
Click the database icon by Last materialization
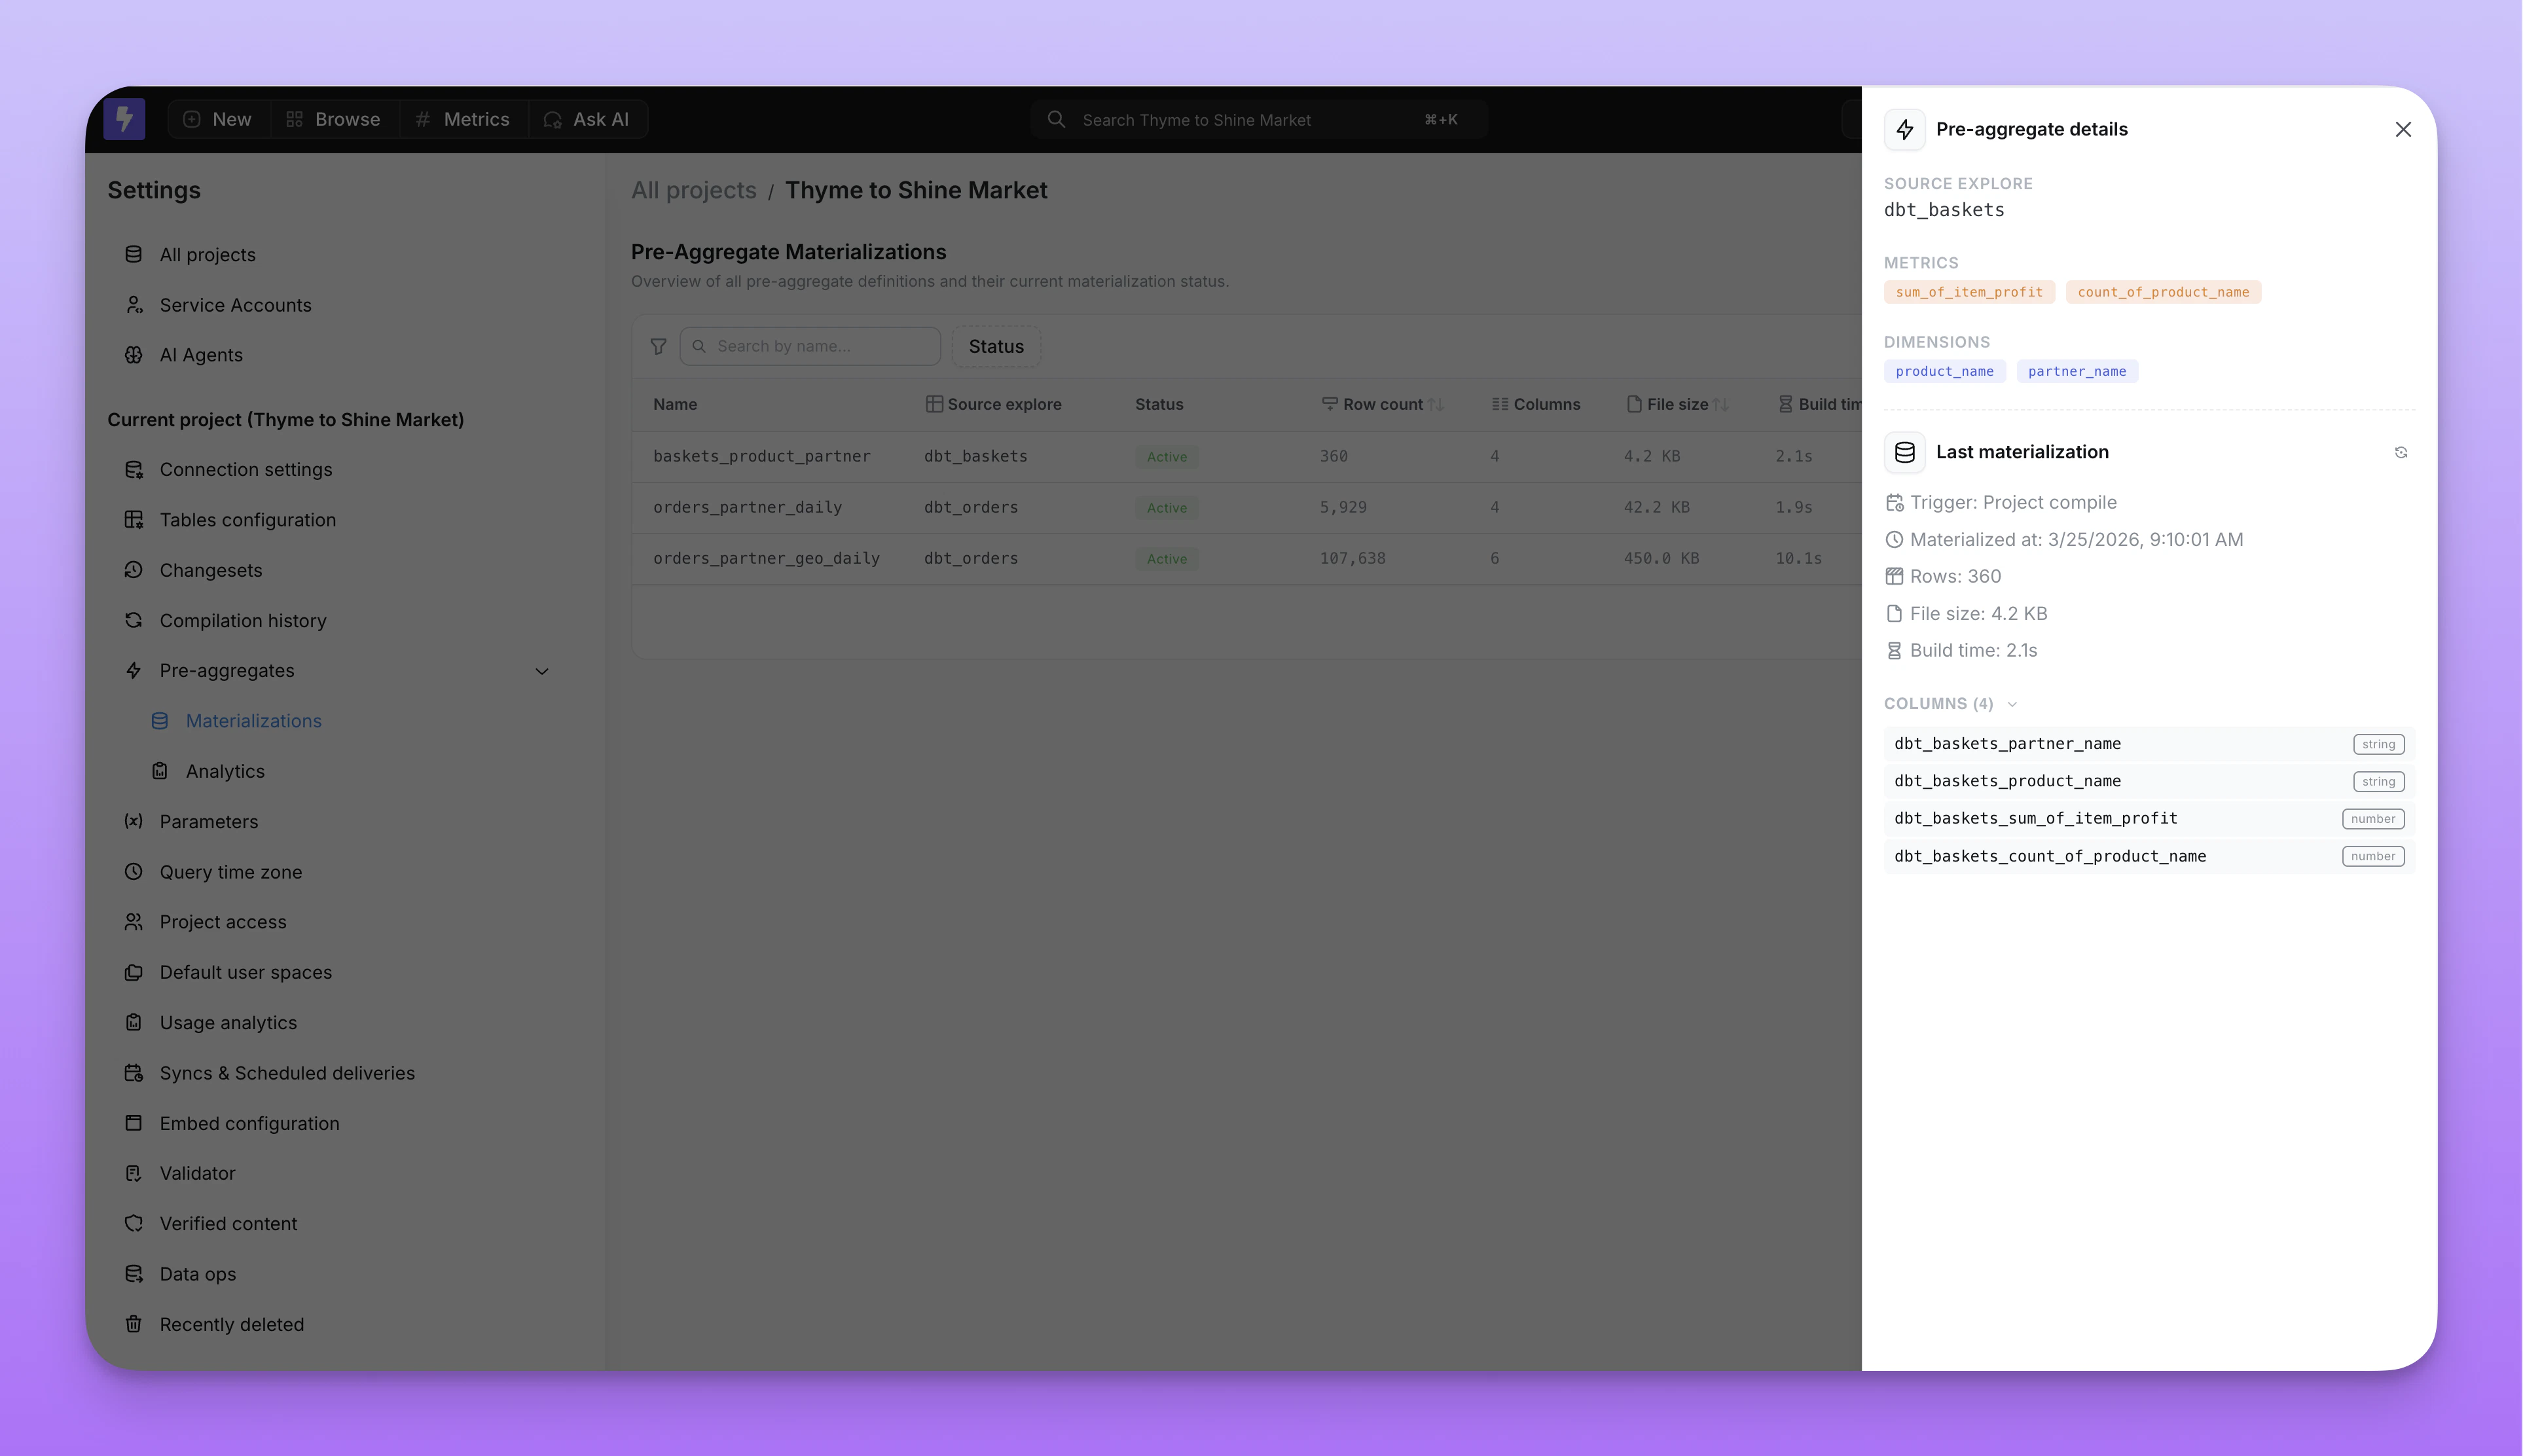(x=1904, y=453)
